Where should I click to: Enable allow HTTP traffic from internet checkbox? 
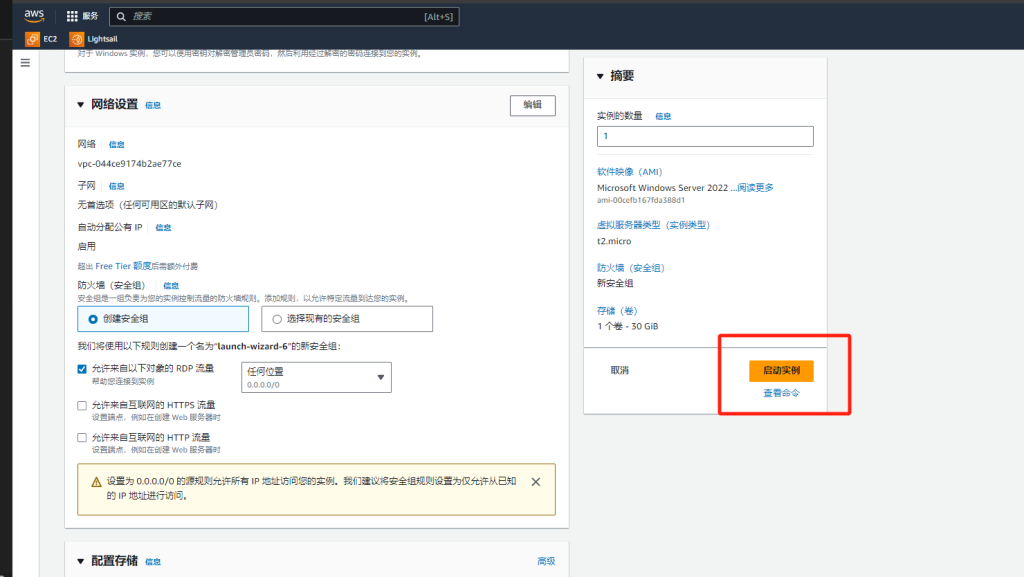tap(82, 437)
